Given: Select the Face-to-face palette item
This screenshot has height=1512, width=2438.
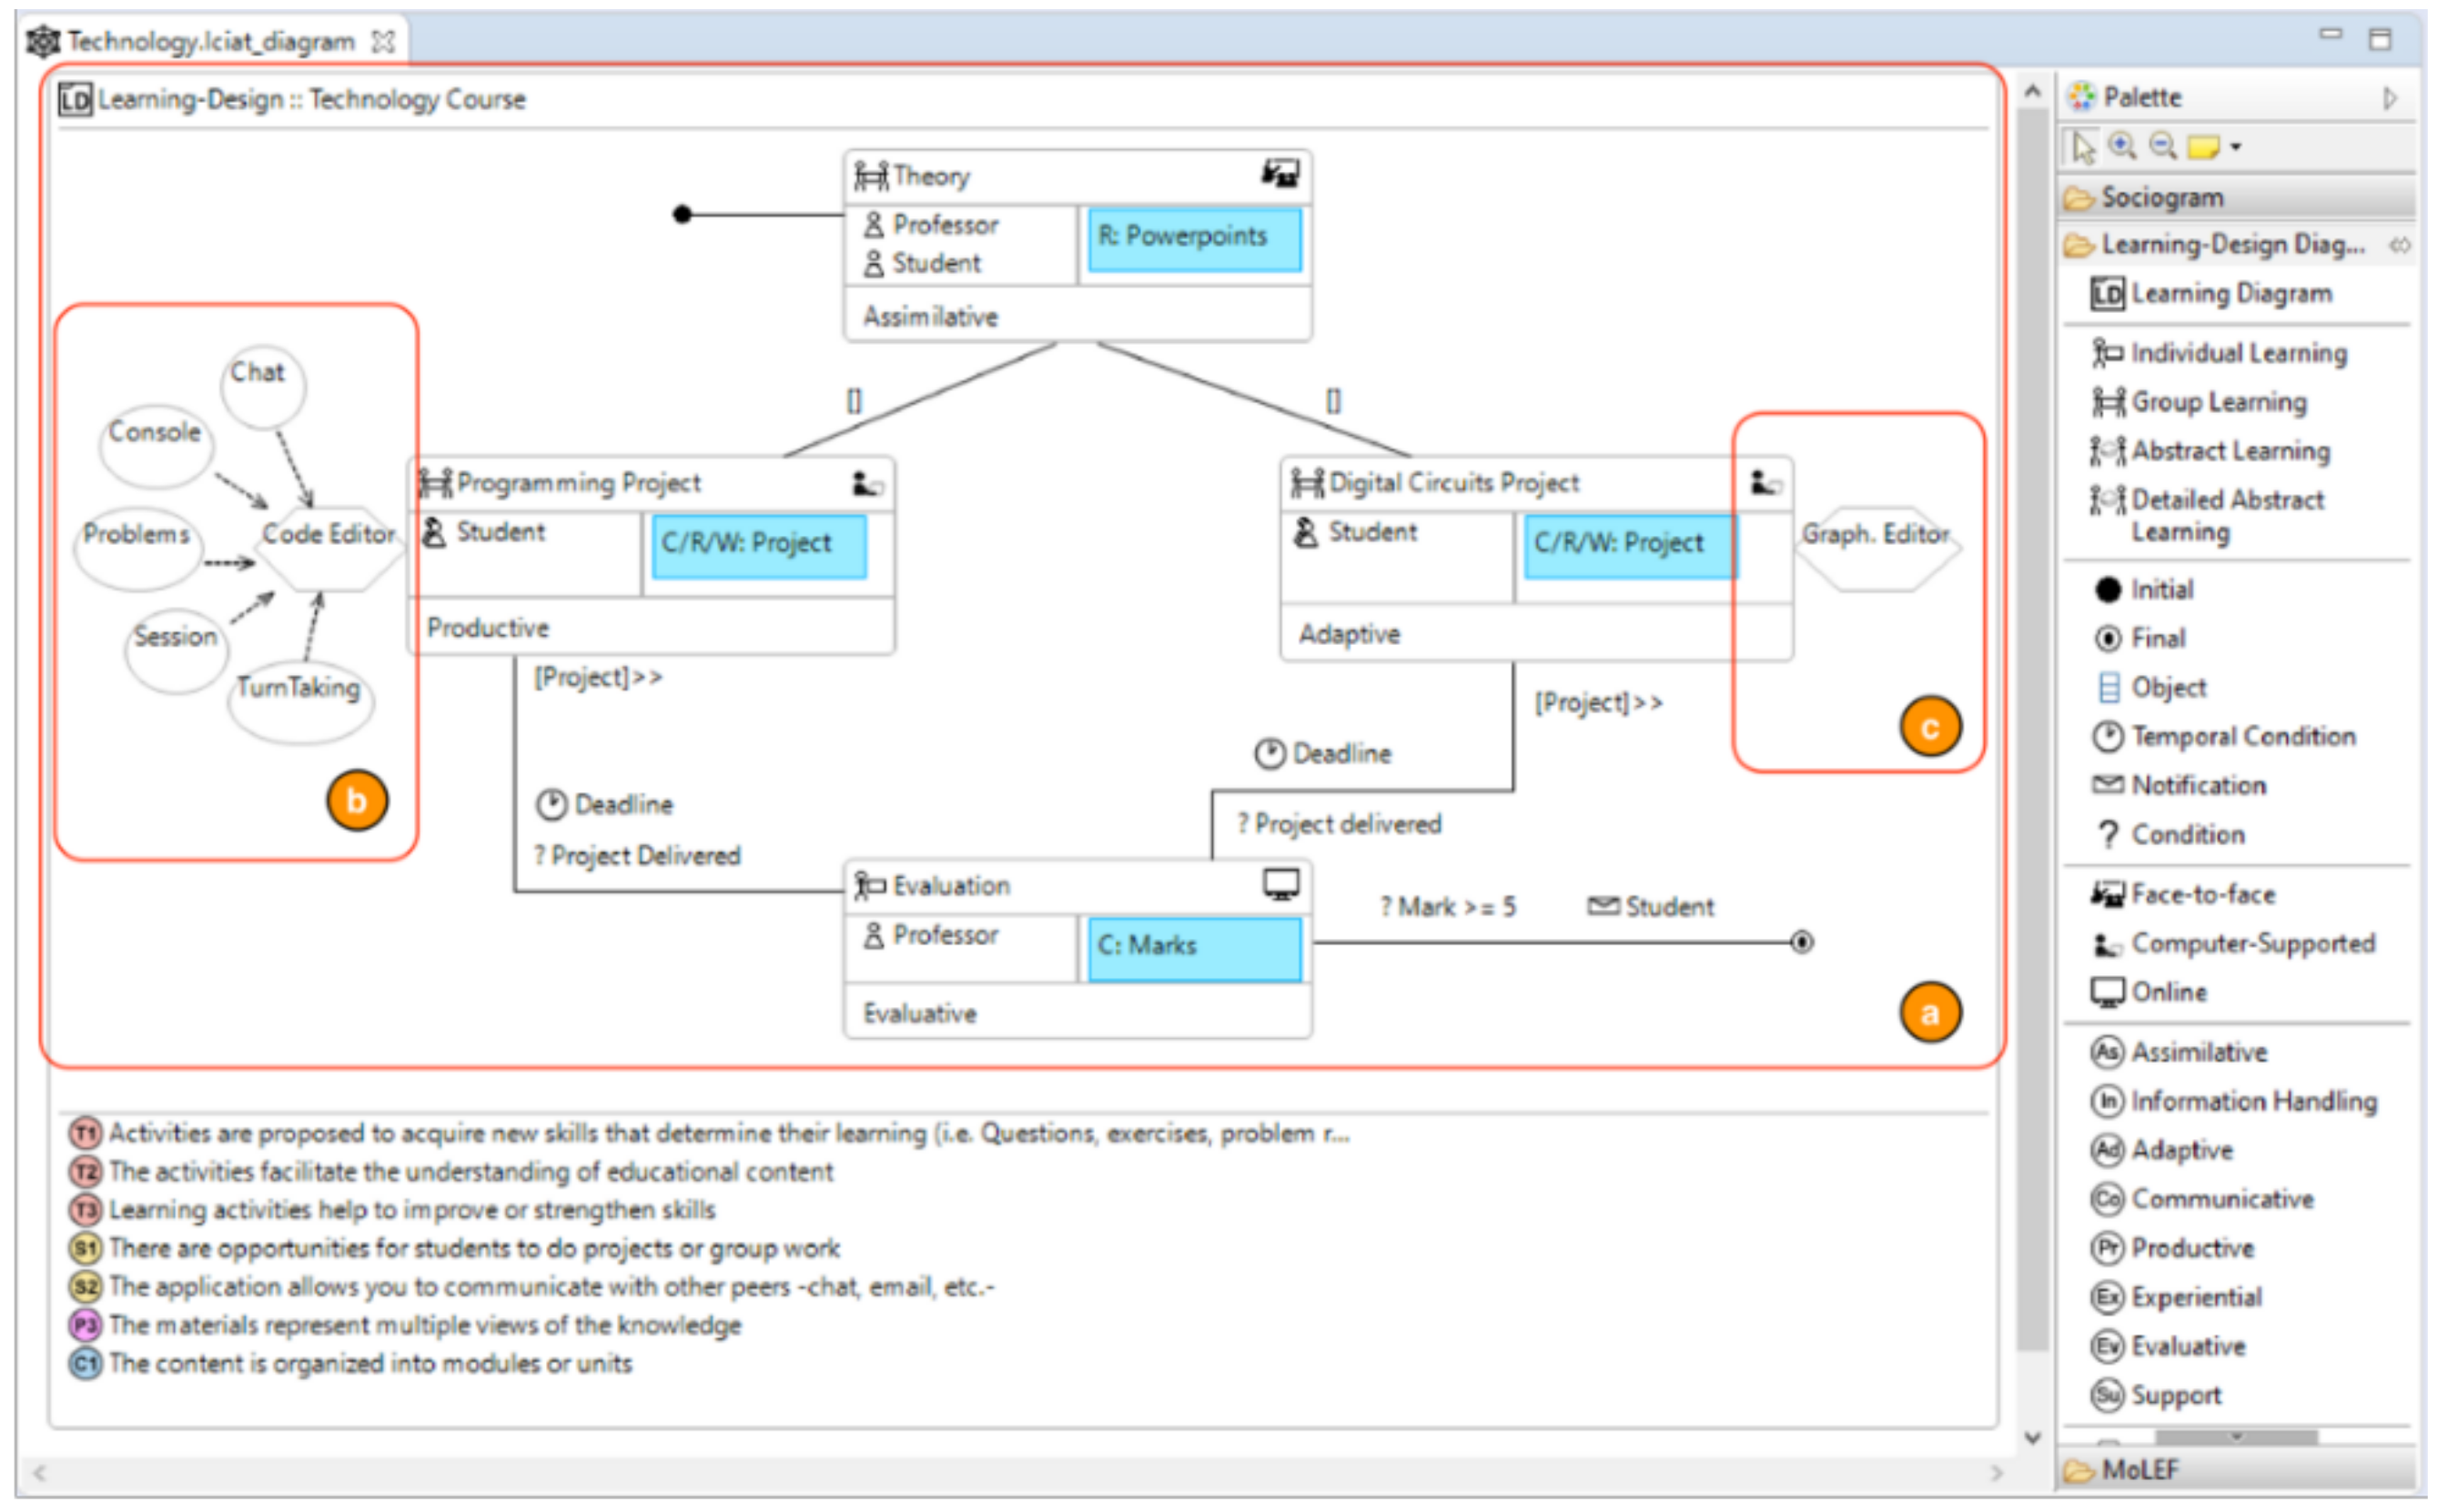Looking at the screenshot, I should coord(2202,895).
